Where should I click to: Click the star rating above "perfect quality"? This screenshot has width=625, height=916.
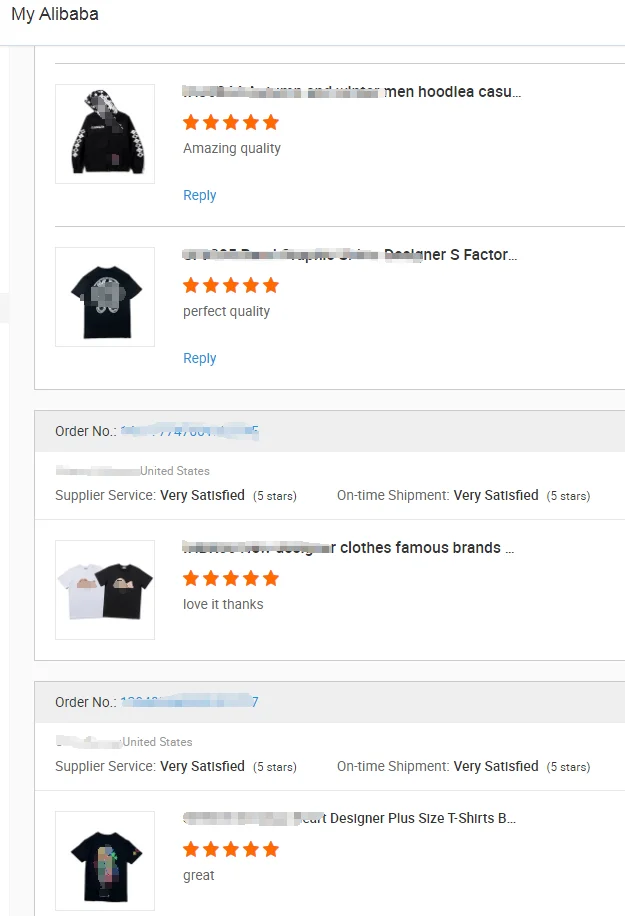(x=231, y=285)
